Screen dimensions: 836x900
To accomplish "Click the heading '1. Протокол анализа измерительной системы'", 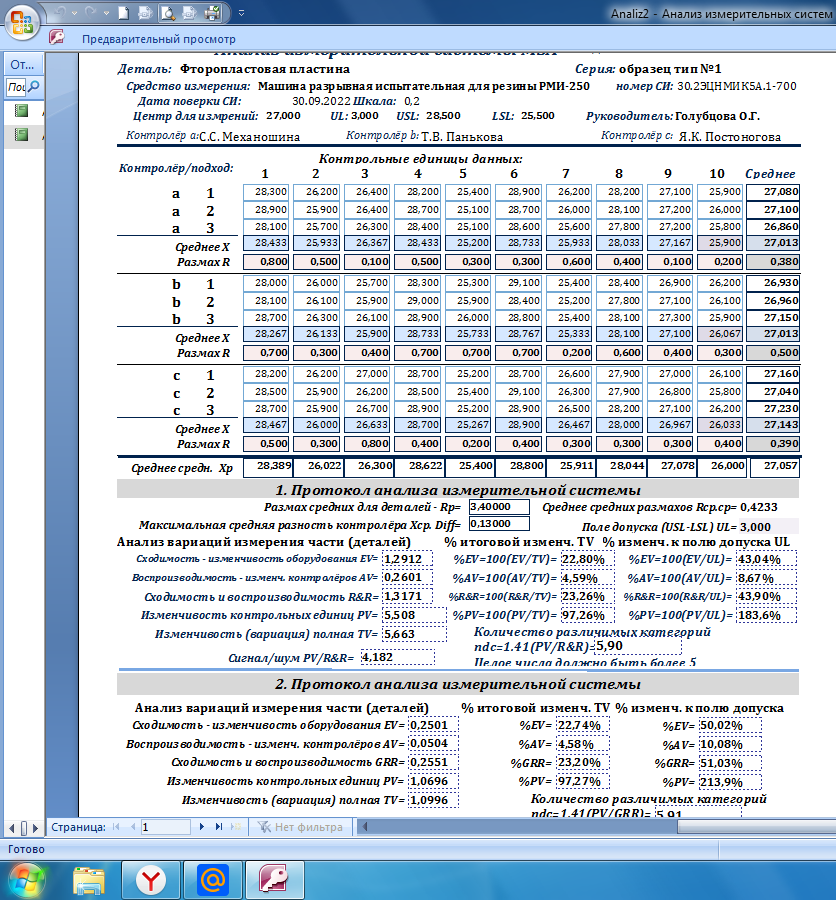I will 458,490.
